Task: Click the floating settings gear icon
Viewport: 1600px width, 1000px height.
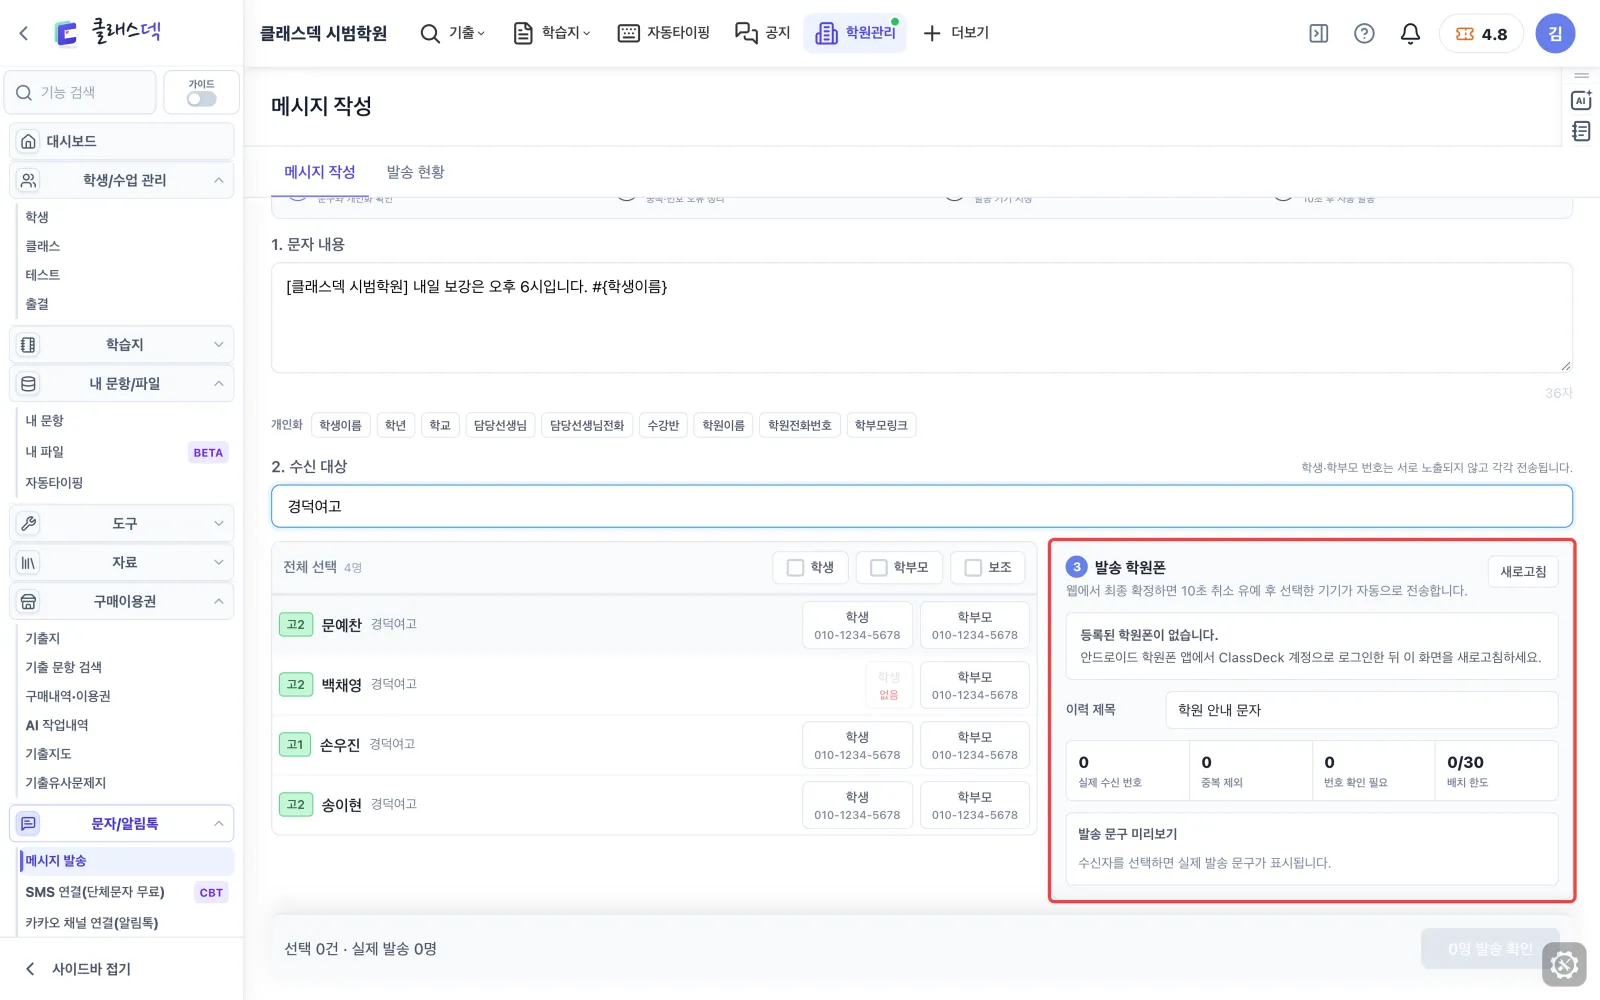Action: [1564, 965]
